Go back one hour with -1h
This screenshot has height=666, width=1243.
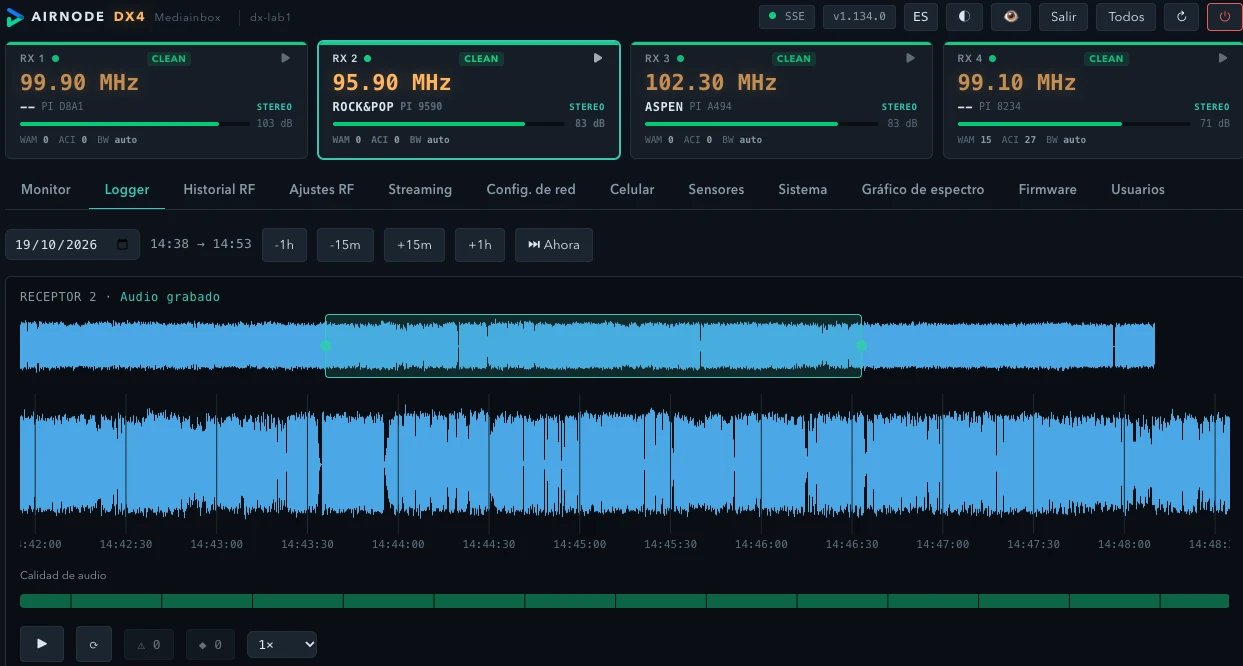285,245
